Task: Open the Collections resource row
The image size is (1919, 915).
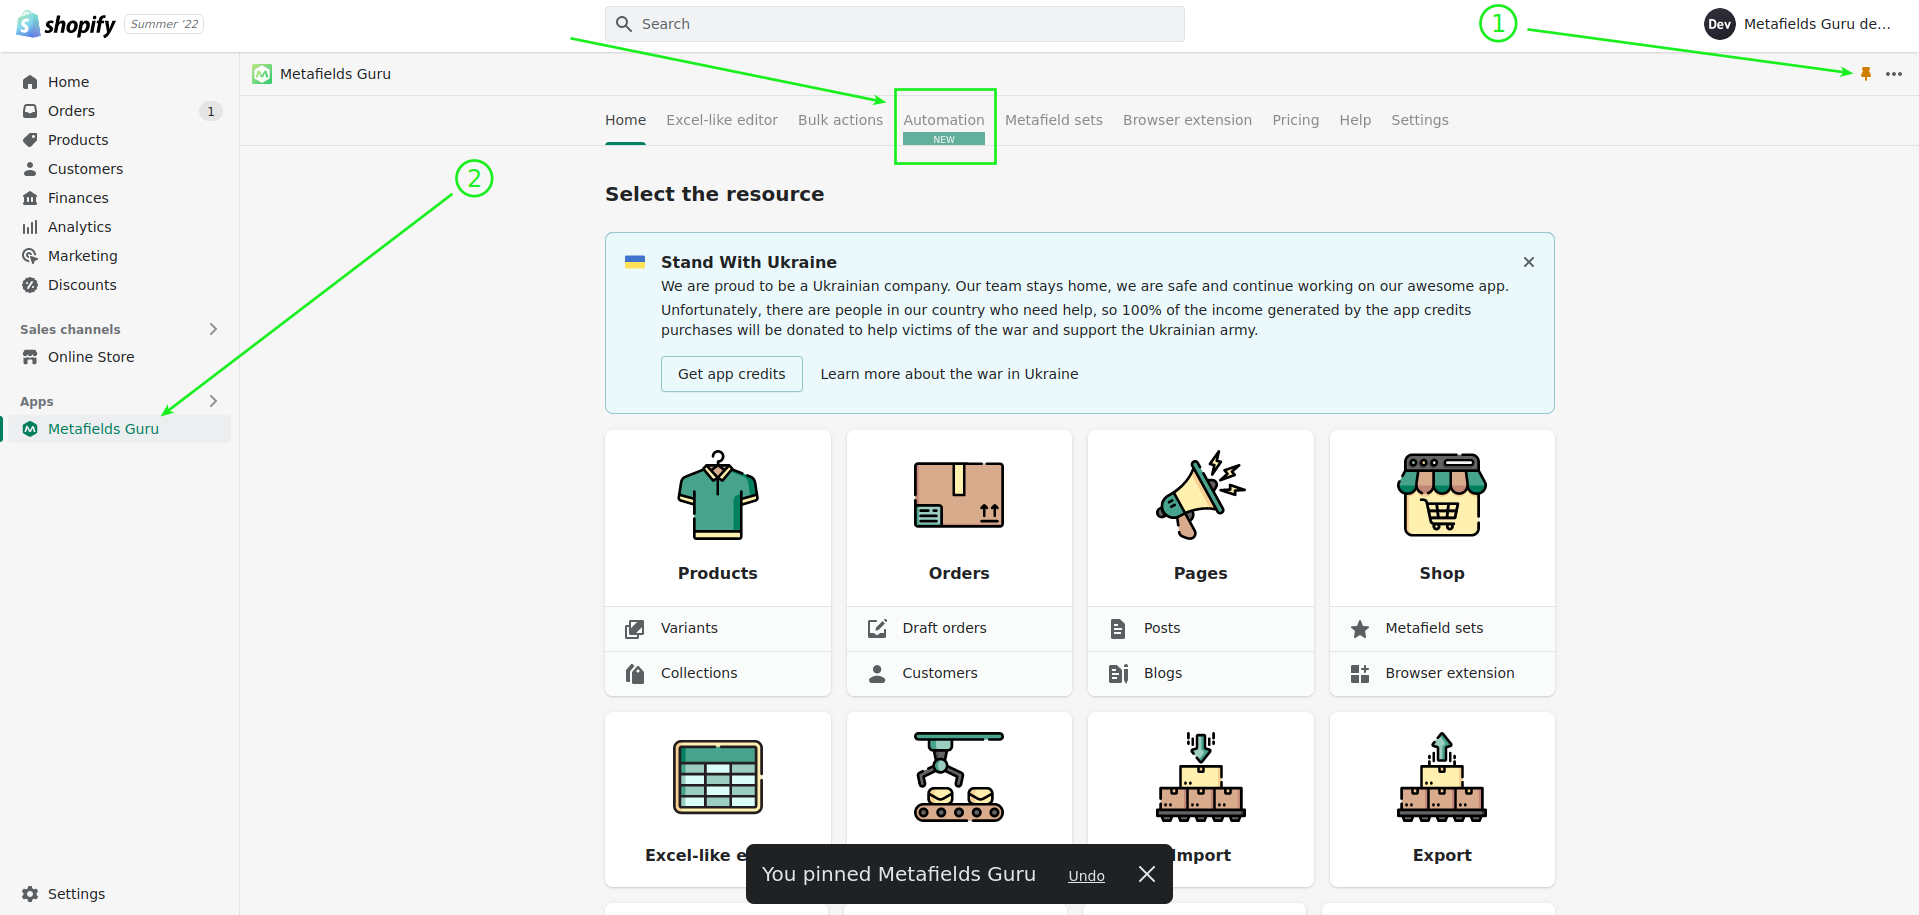Action: tap(718, 673)
